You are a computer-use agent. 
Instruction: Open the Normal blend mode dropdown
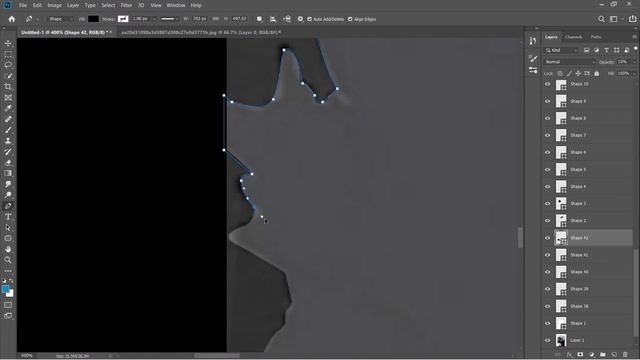click(x=570, y=62)
